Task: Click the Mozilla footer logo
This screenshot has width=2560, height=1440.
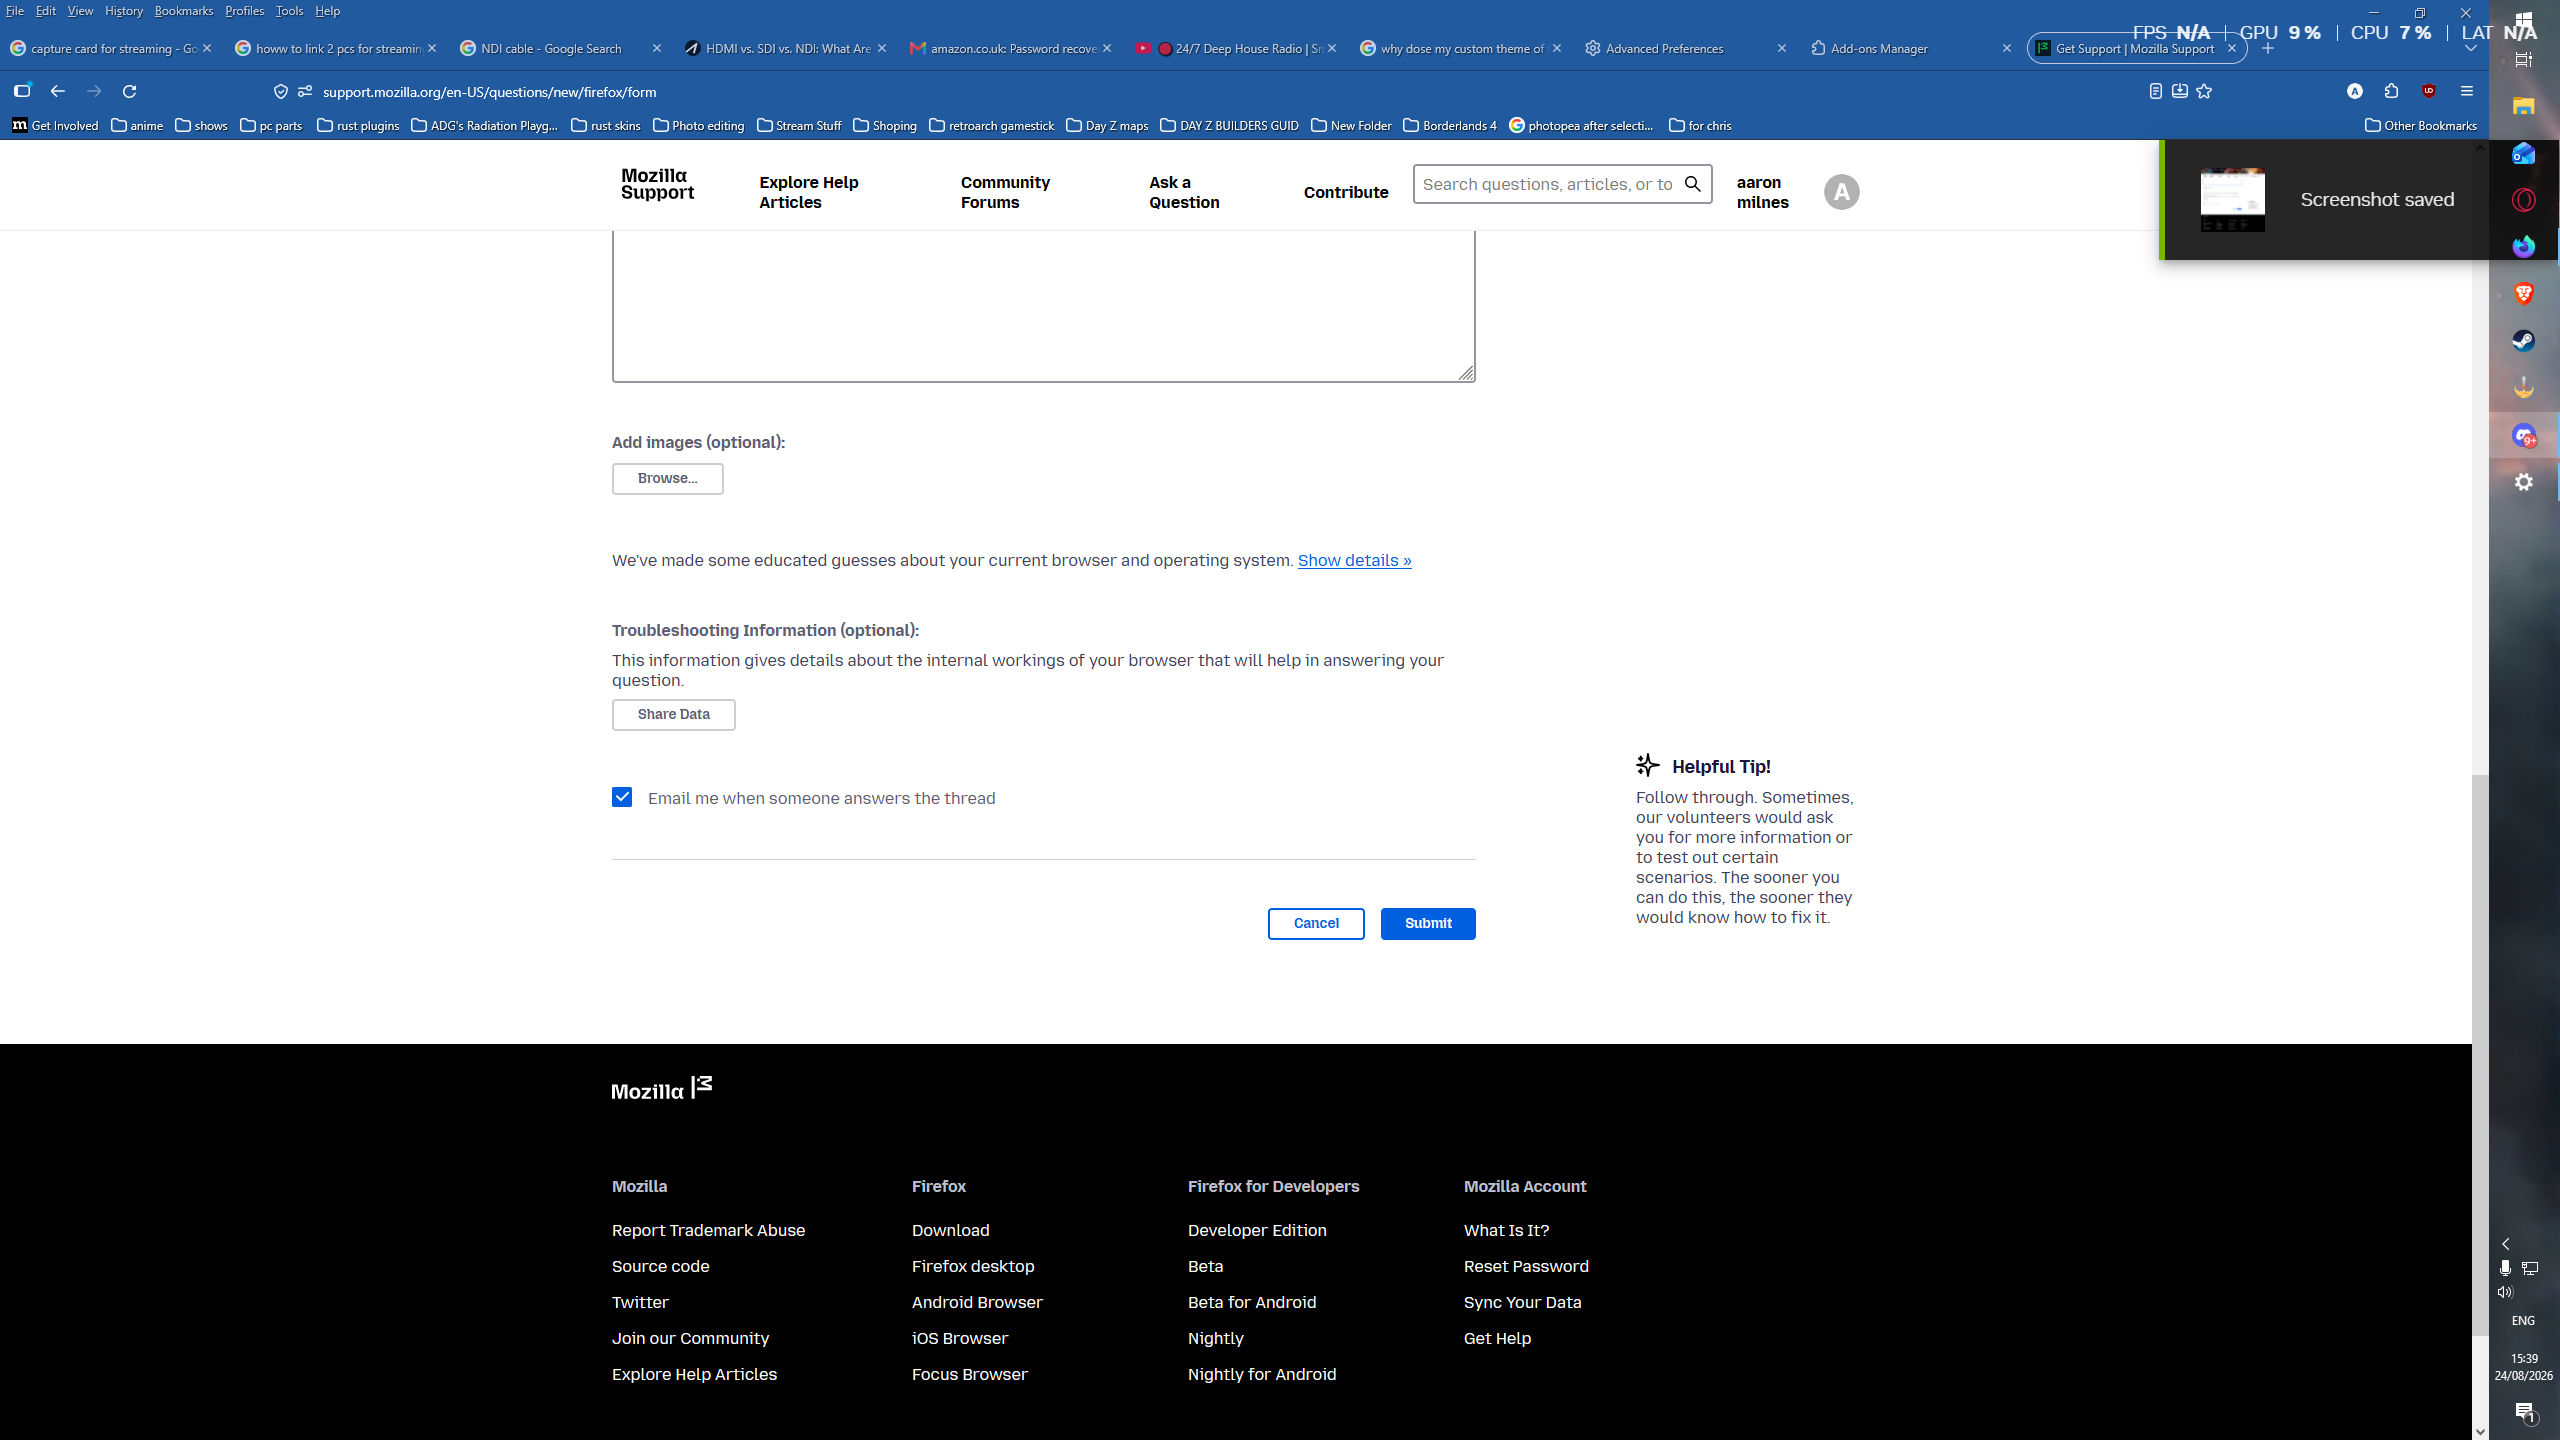Action: [x=662, y=1089]
